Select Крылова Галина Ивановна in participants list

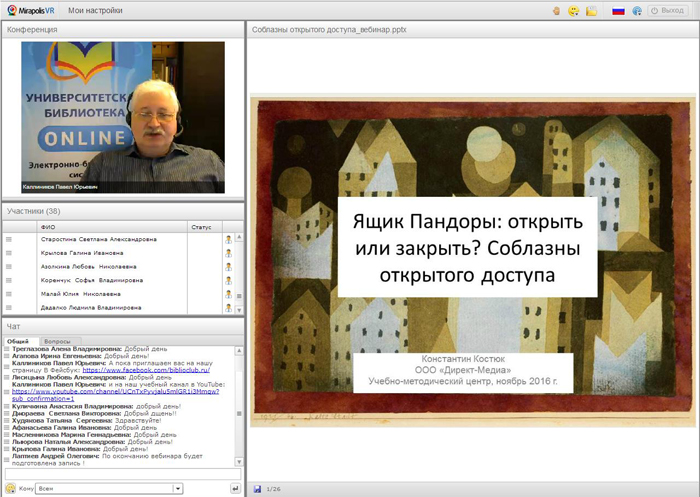tap(82, 253)
